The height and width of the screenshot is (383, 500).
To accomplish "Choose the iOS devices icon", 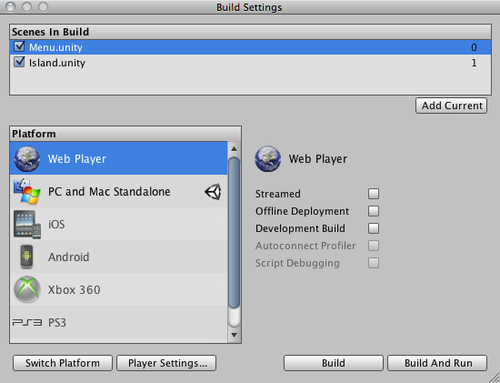I will click(27, 224).
